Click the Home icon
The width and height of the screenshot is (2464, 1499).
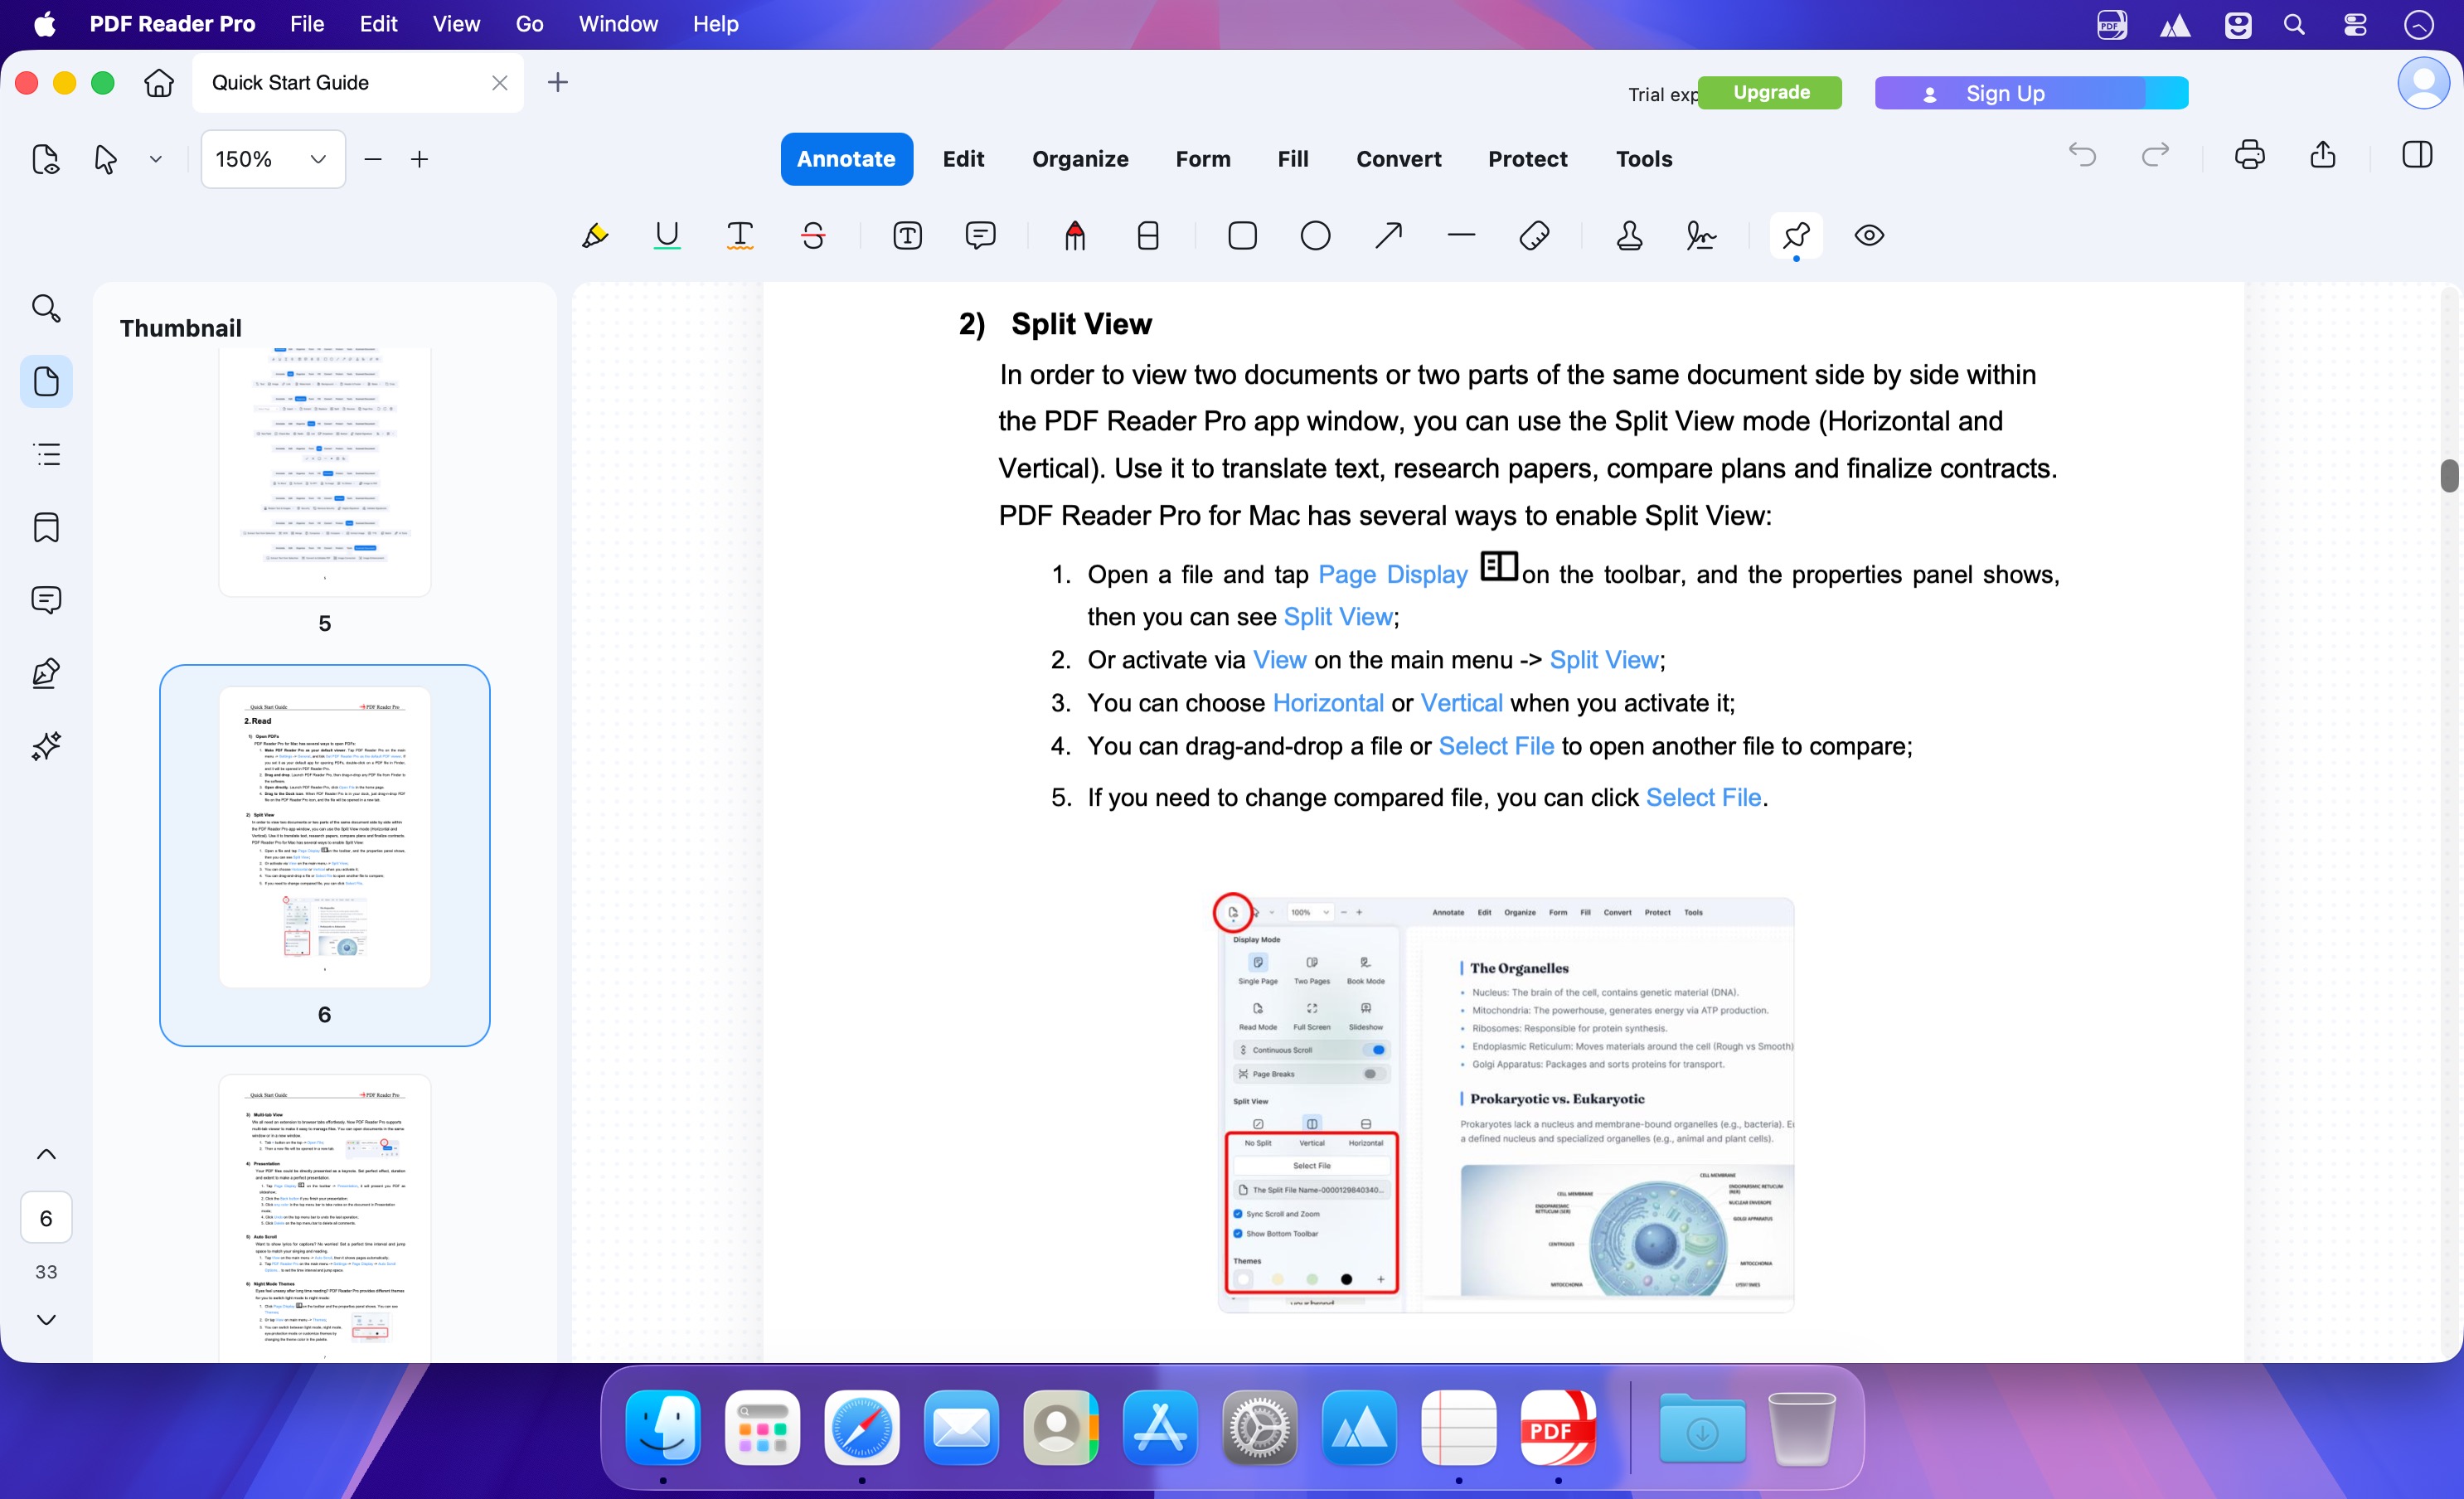coord(159,83)
